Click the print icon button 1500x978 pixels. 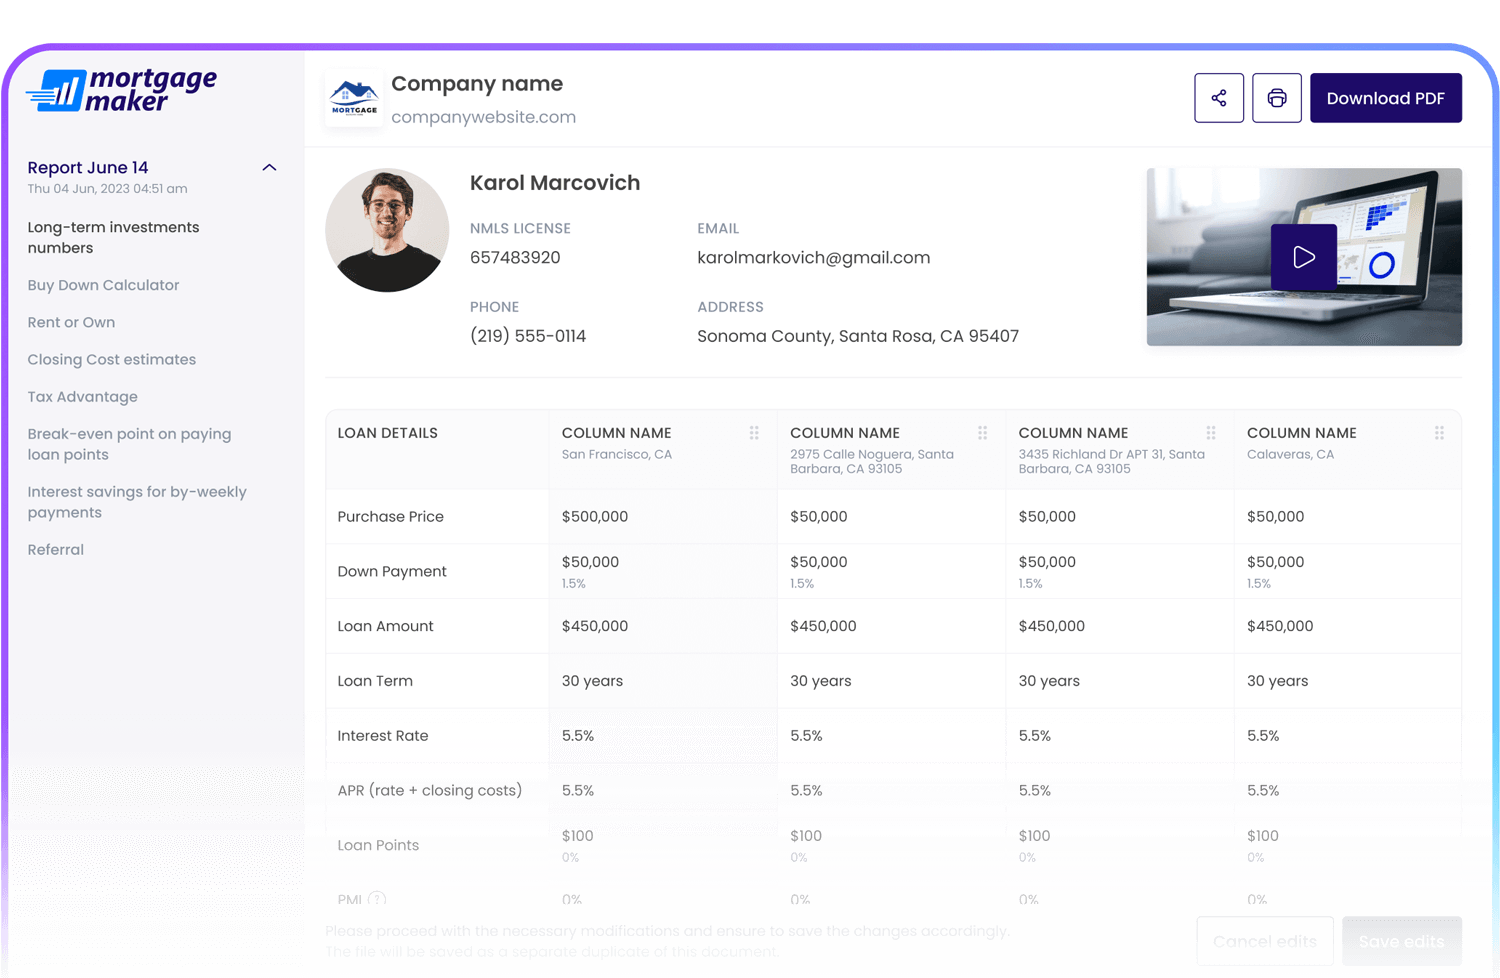1276,98
